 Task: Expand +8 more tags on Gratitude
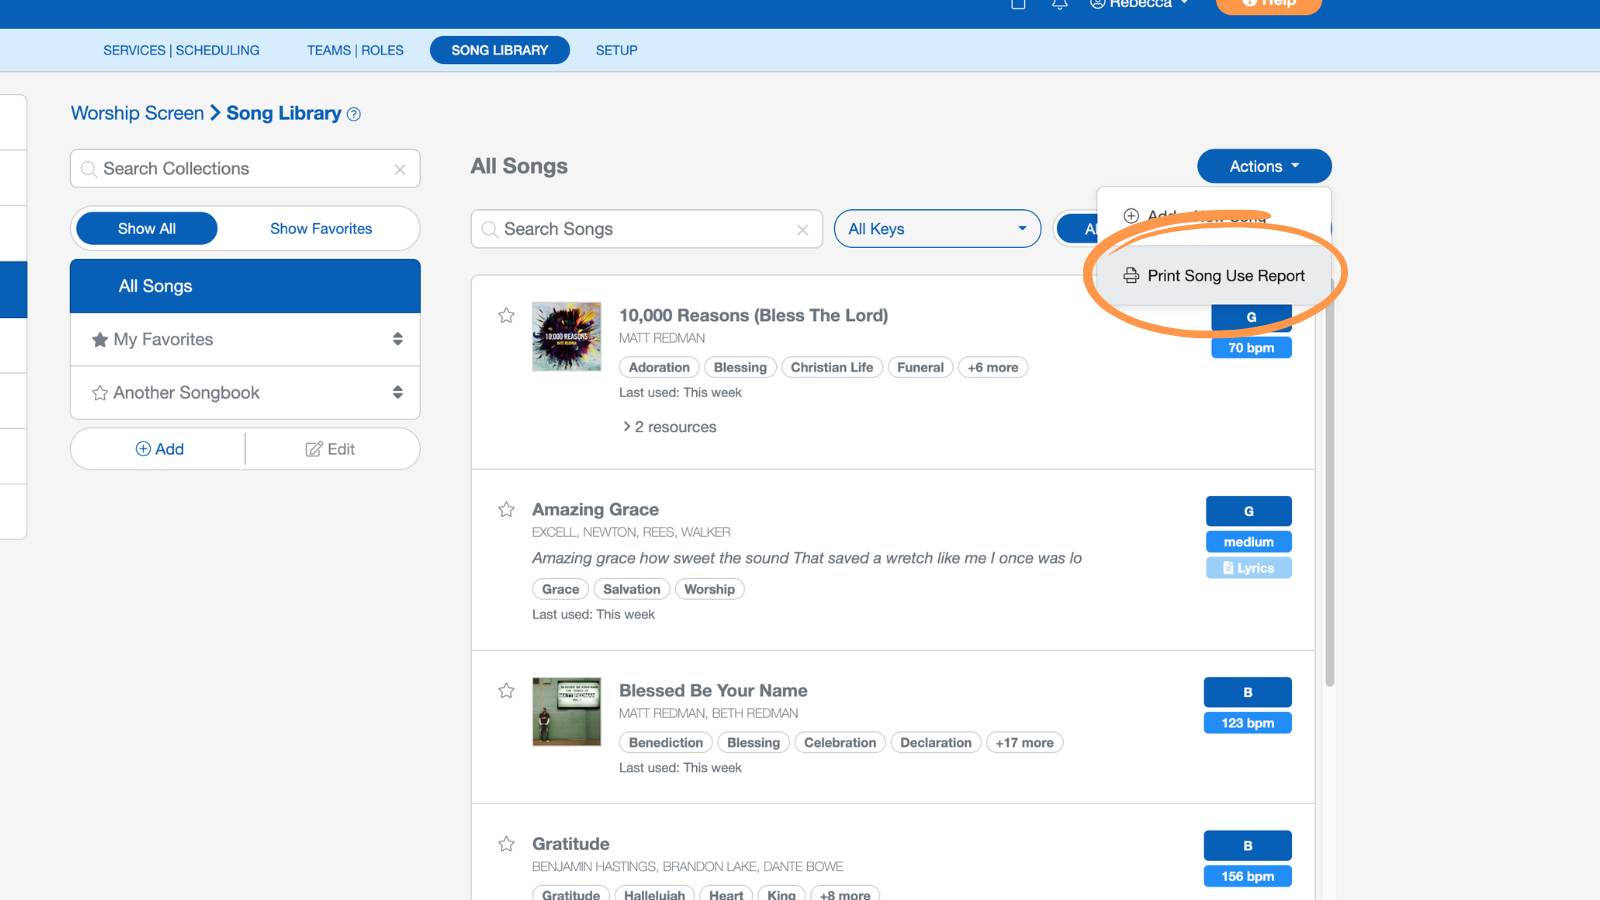(x=845, y=894)
